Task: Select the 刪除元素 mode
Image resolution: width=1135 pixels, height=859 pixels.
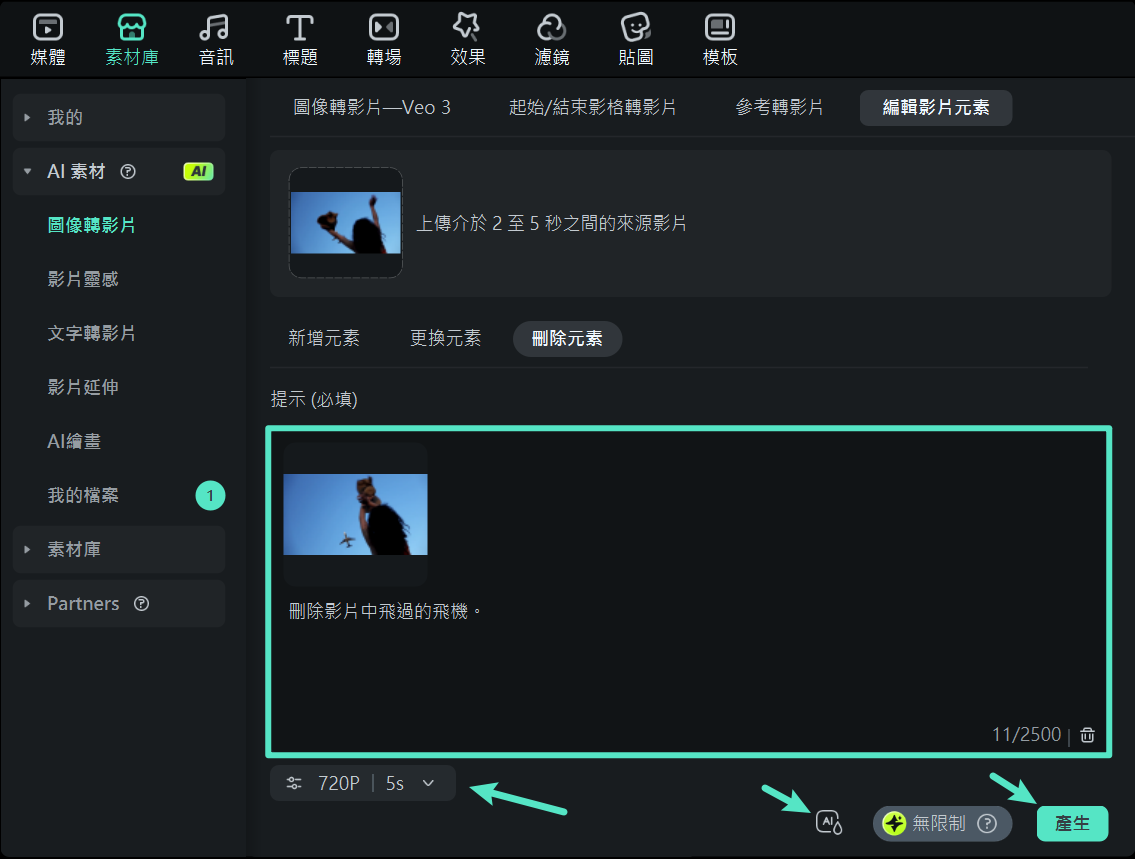Action: (567, 339)
